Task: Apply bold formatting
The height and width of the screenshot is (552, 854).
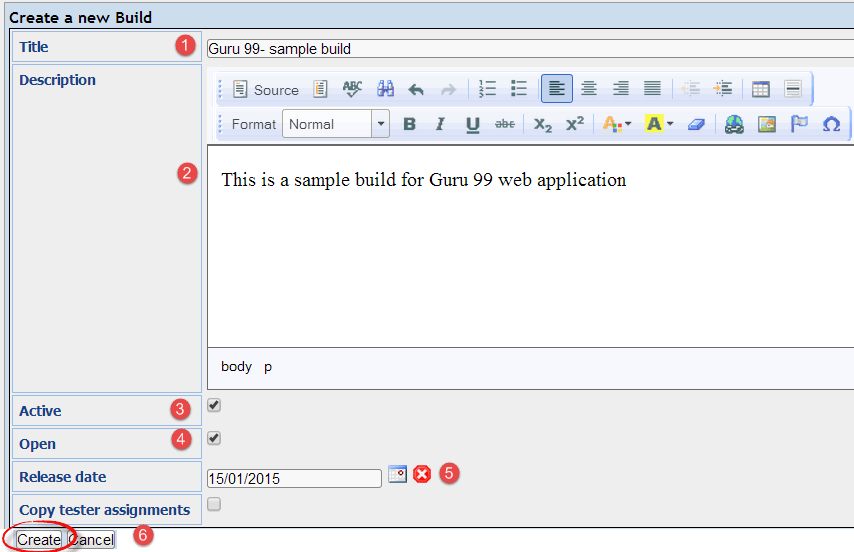Action: 409,124
